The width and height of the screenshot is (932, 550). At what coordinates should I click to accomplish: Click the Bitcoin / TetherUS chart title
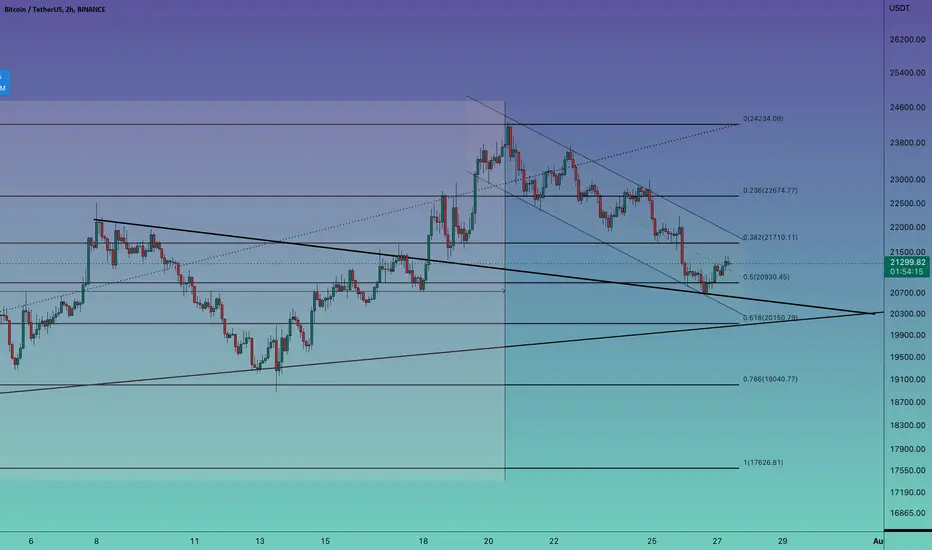(55, 10)
